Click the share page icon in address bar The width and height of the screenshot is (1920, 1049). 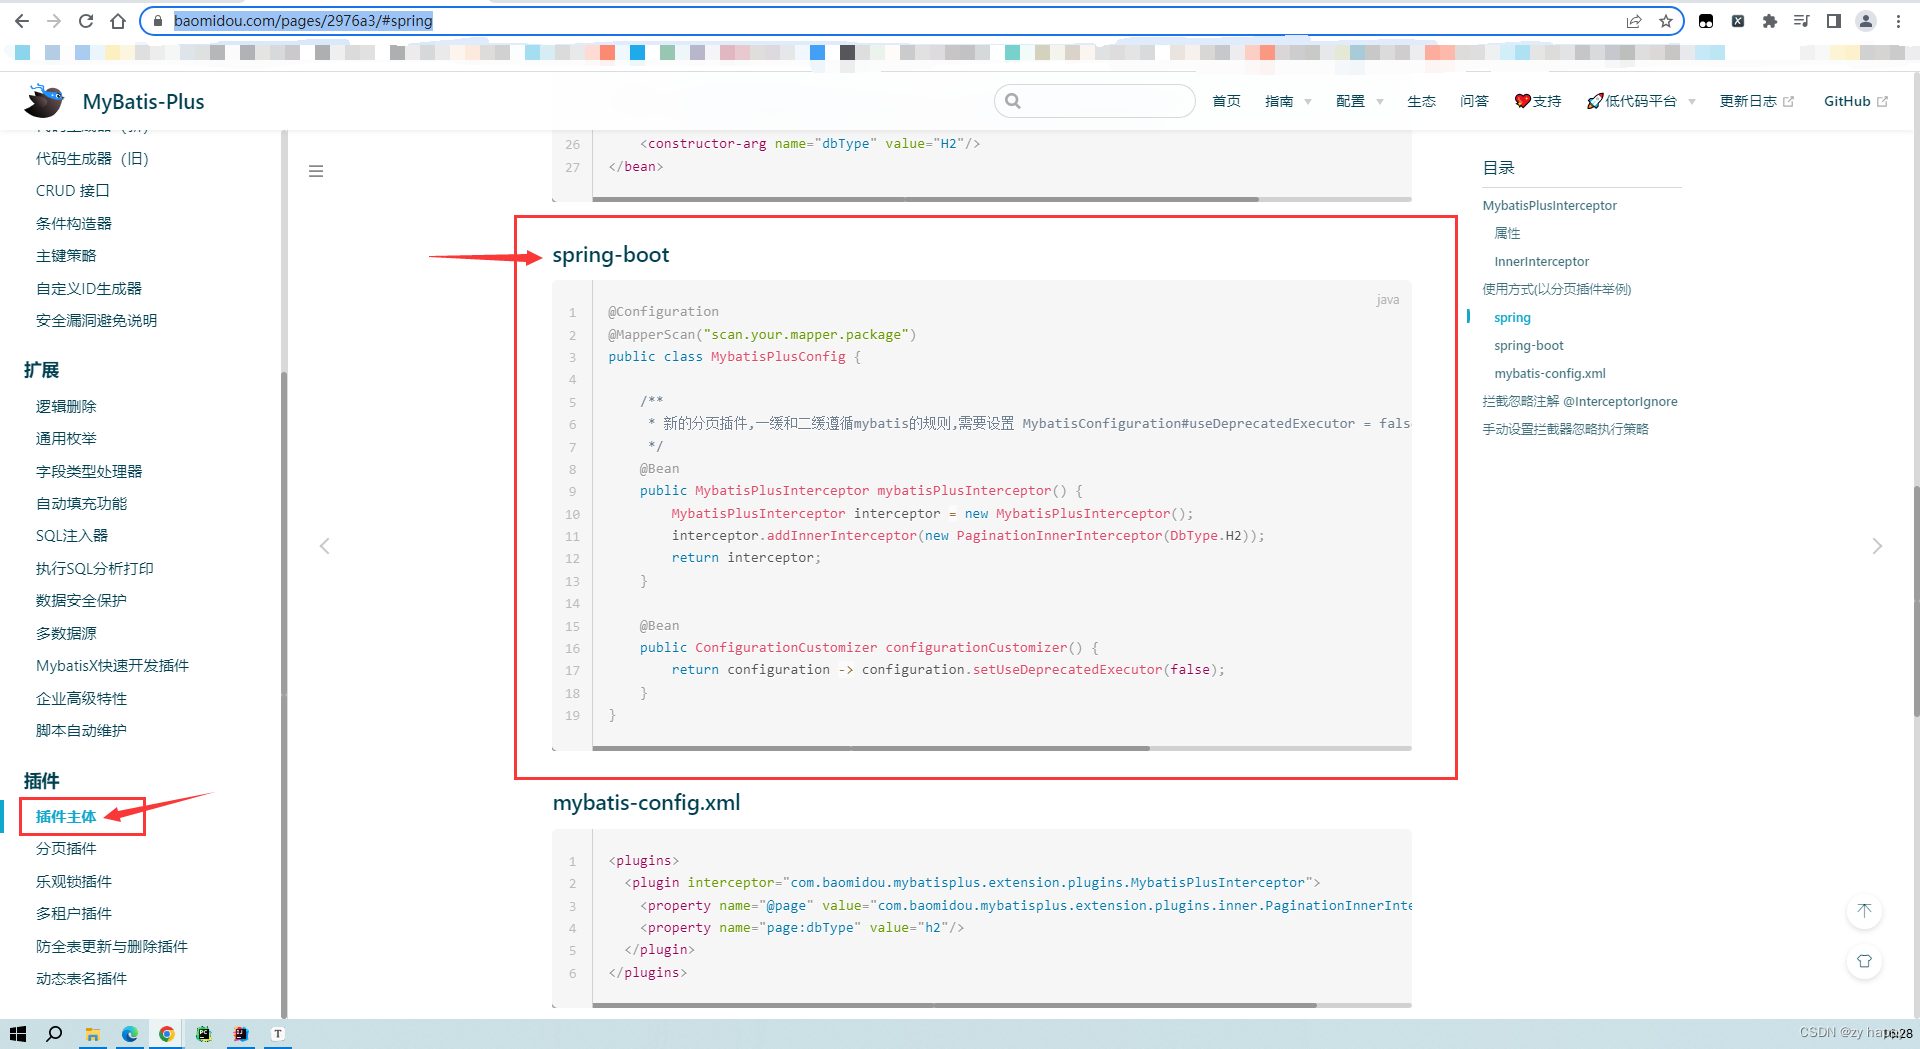click(1634, 21)
